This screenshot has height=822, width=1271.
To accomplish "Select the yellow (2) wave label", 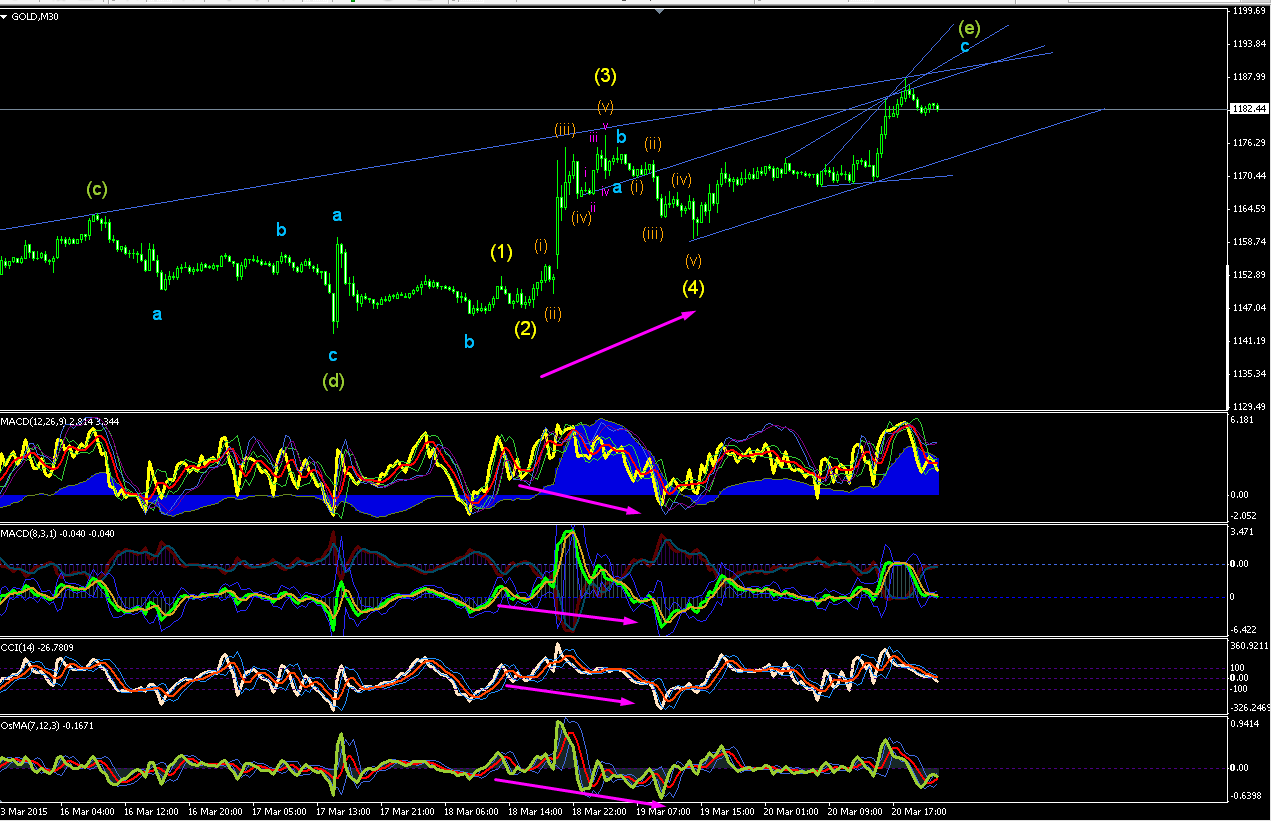I will tap(525, 328).
